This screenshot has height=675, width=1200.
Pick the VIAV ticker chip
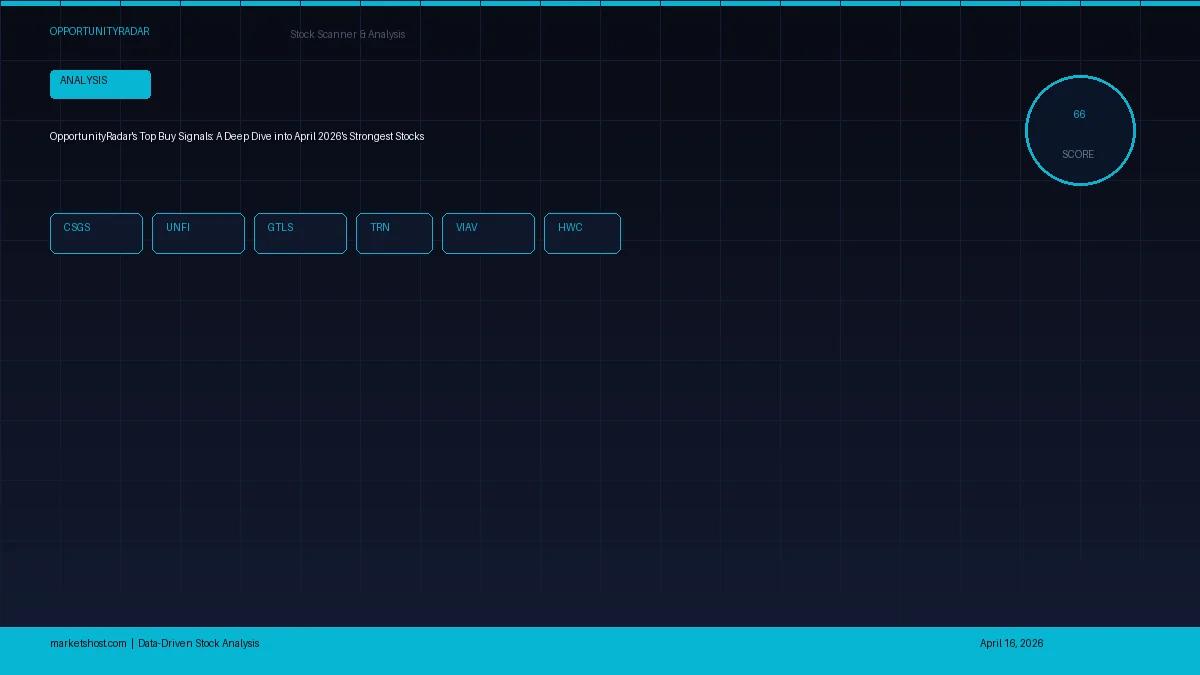(x=488, y=233)
